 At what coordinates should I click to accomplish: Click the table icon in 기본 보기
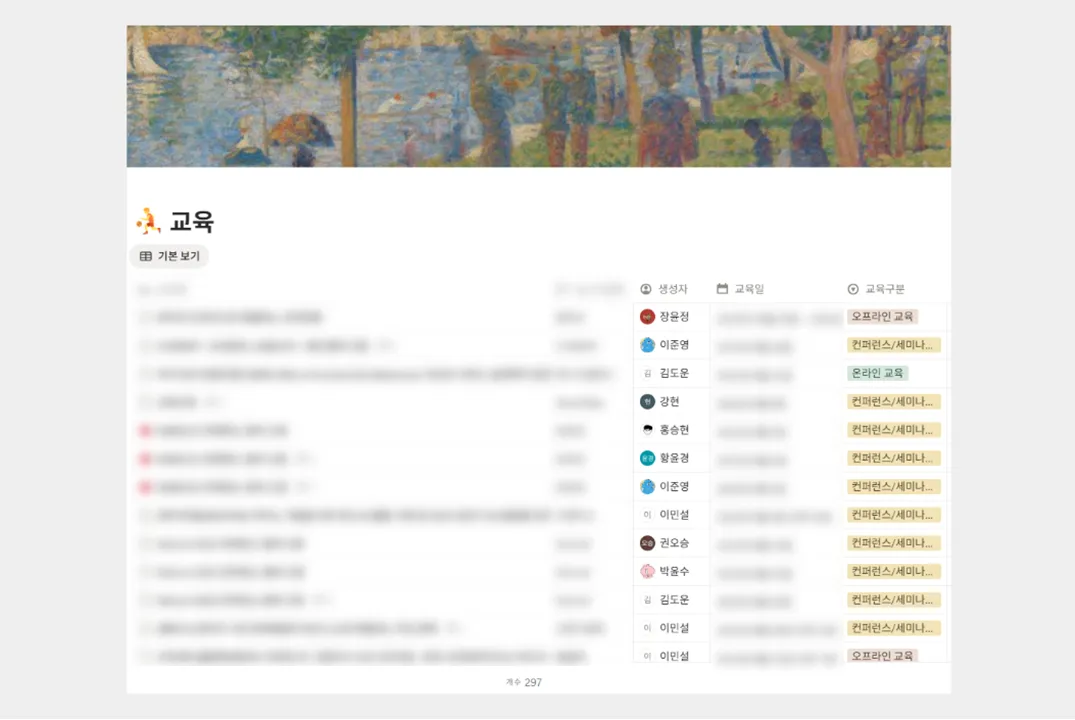pos(146,256)
